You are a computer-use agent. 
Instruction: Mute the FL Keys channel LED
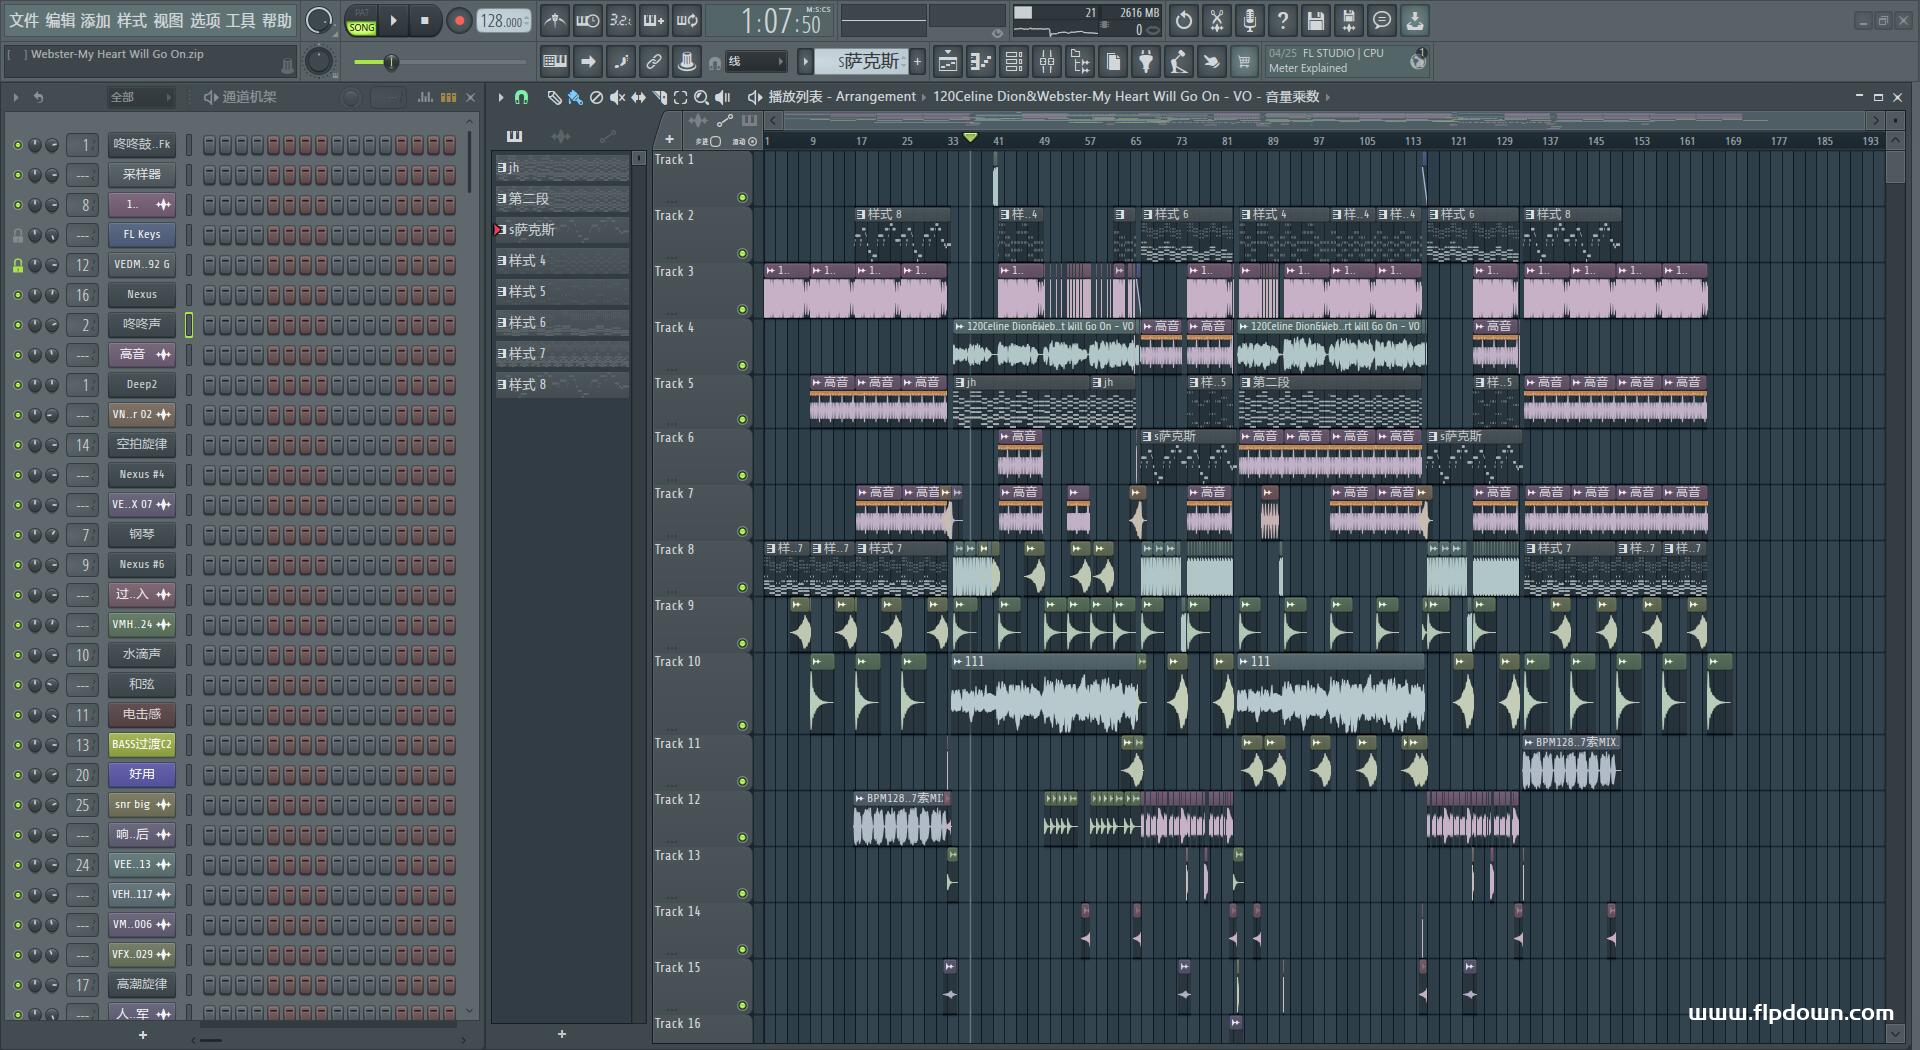click(x=17, y=235)
